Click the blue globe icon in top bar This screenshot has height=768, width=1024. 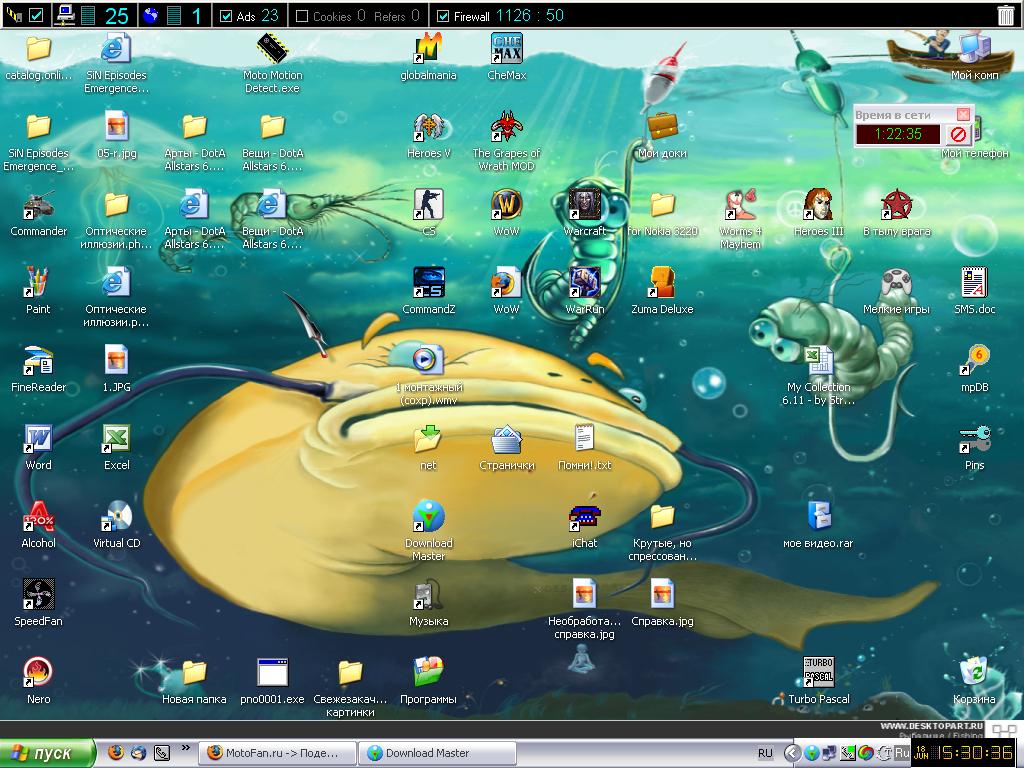pyautogui.click(x=151, y=15)
